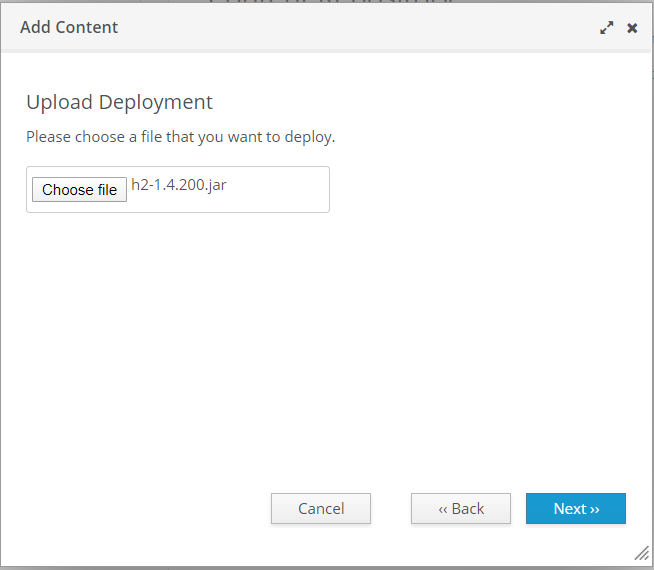Close the Add Content dialog
This screenshot has height=570, width=654.
632,28
